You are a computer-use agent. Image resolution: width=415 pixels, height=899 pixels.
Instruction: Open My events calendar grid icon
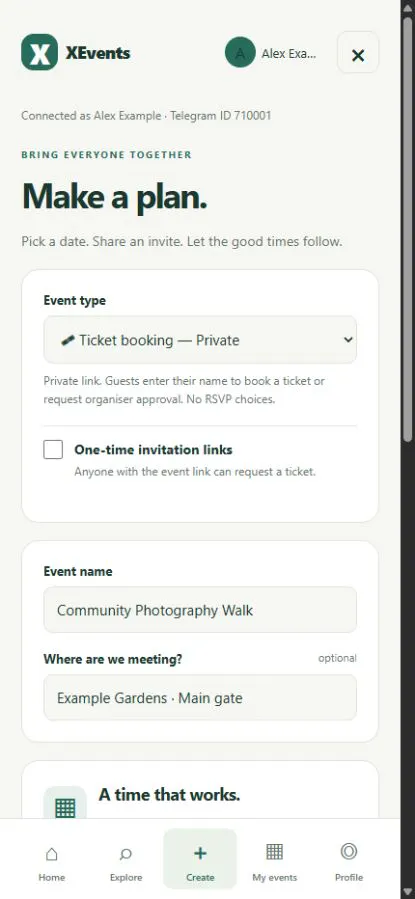[275, 852]
